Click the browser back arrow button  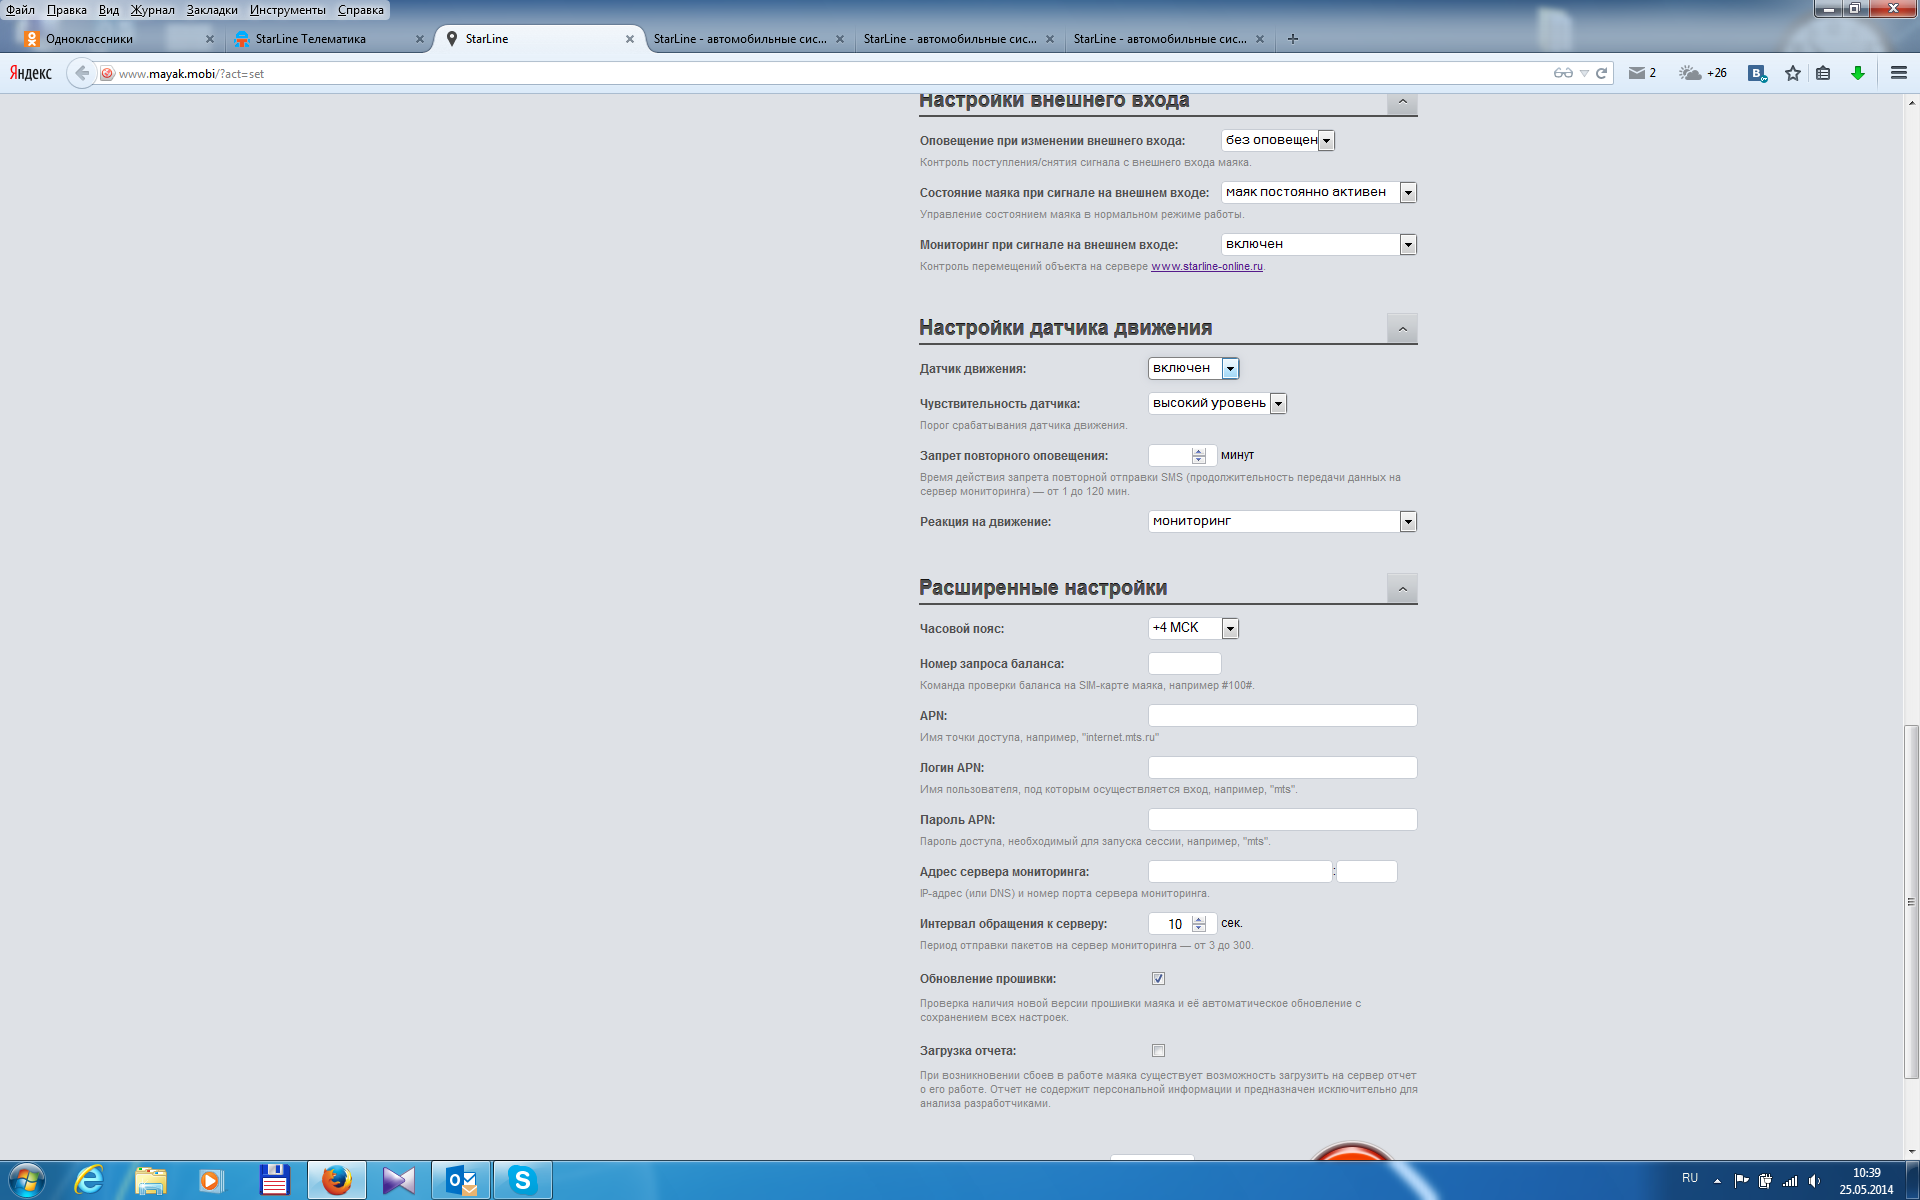82,73
